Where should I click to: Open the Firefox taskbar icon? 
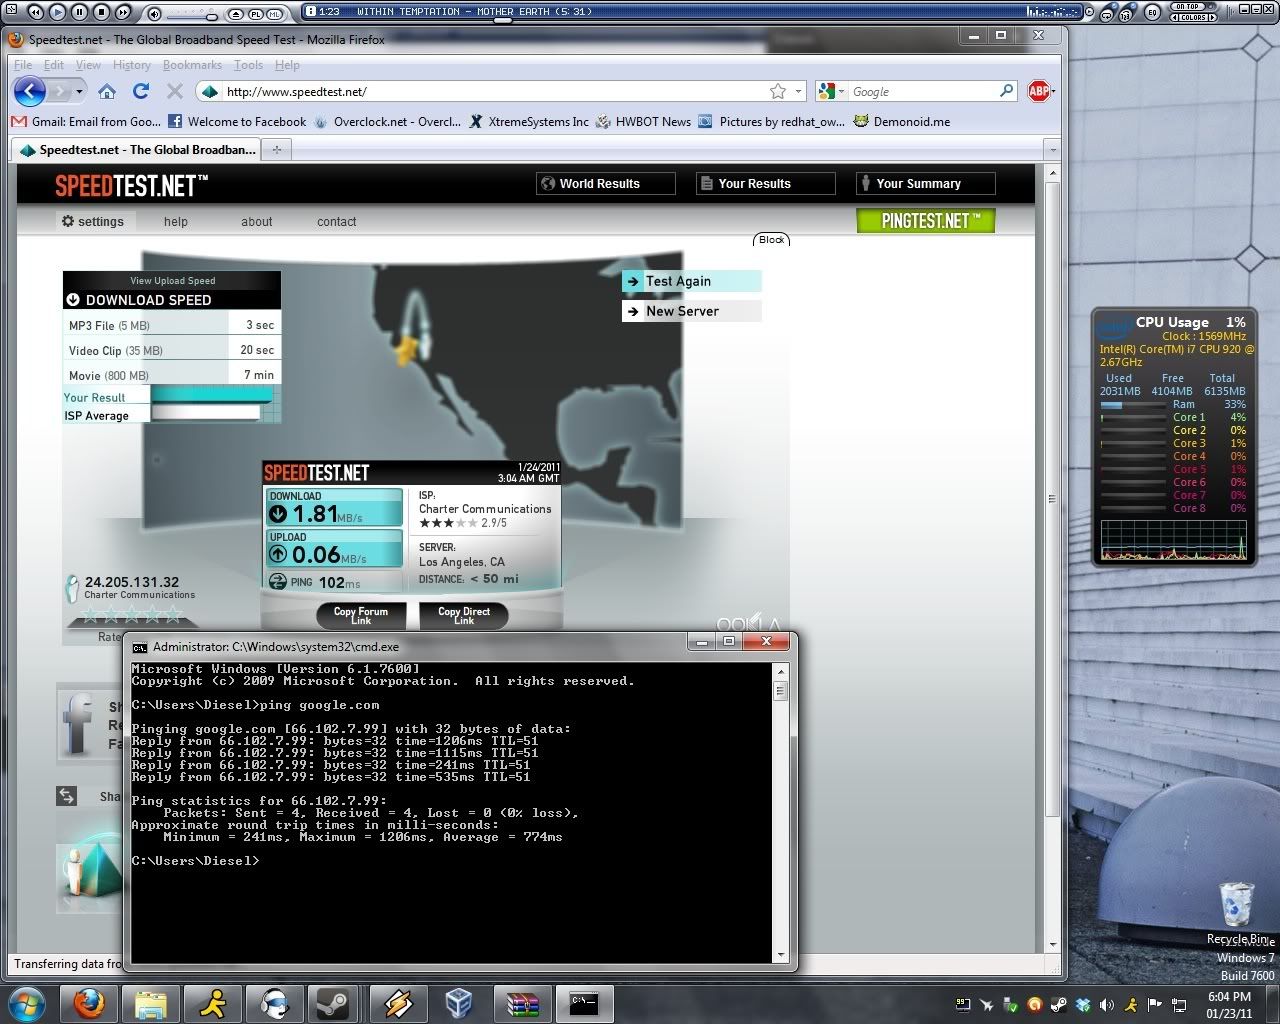click(x=90, y=1003)
